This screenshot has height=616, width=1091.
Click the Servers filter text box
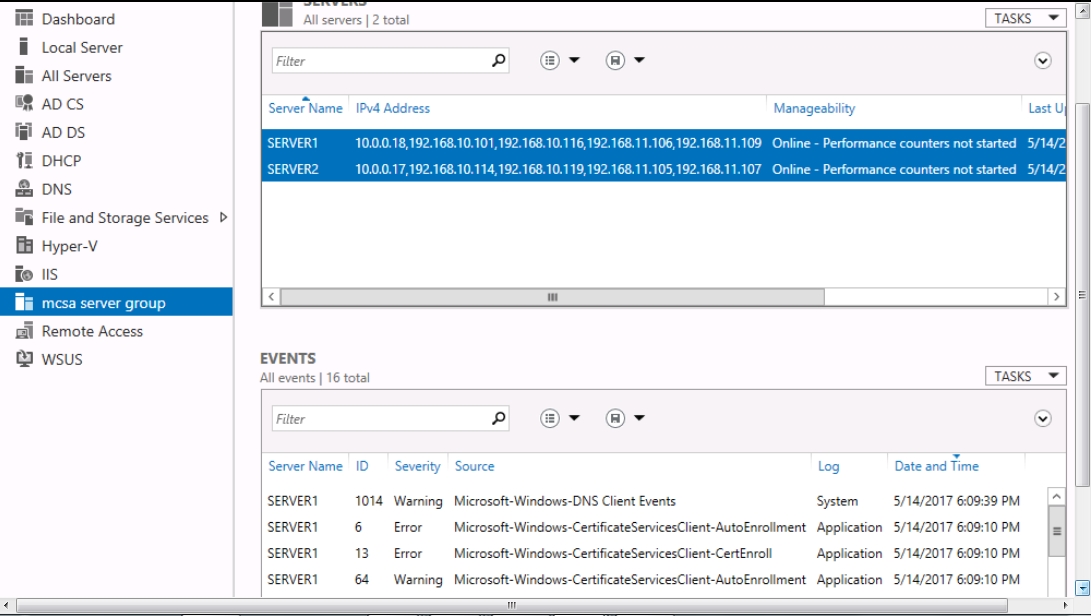click(x=381, y=61)
